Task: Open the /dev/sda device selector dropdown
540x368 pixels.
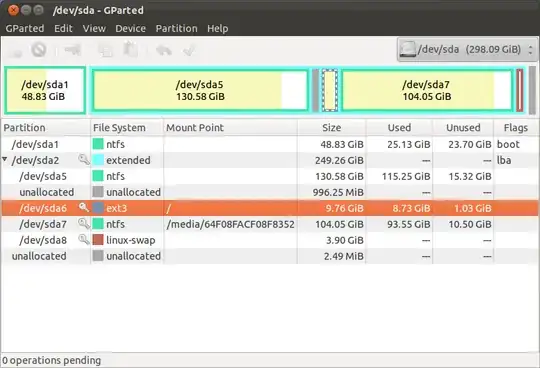Action: point(467,50)
